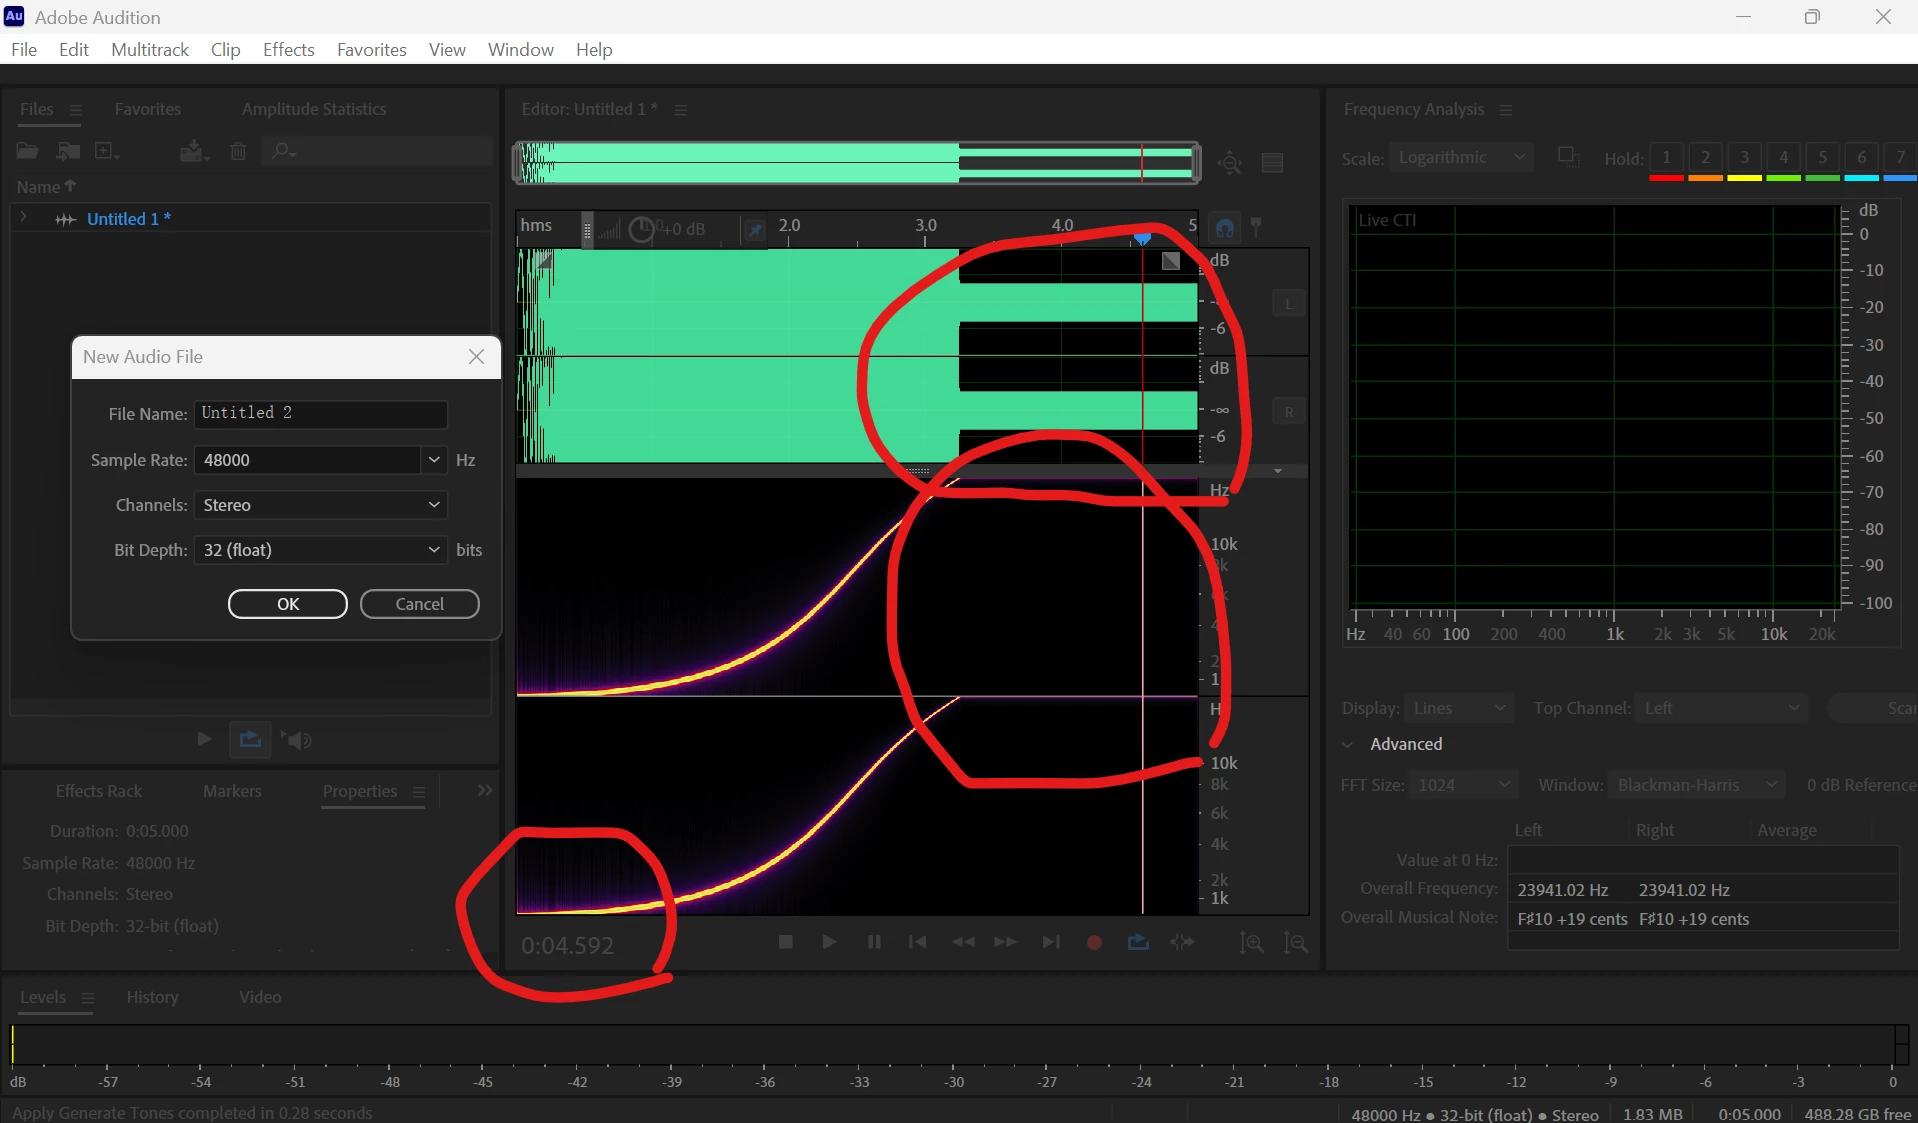Screen dimensions: 1918x1123
Task: Click the marker pin icon beside the ruler
Action: click(x=1257, y=228)
